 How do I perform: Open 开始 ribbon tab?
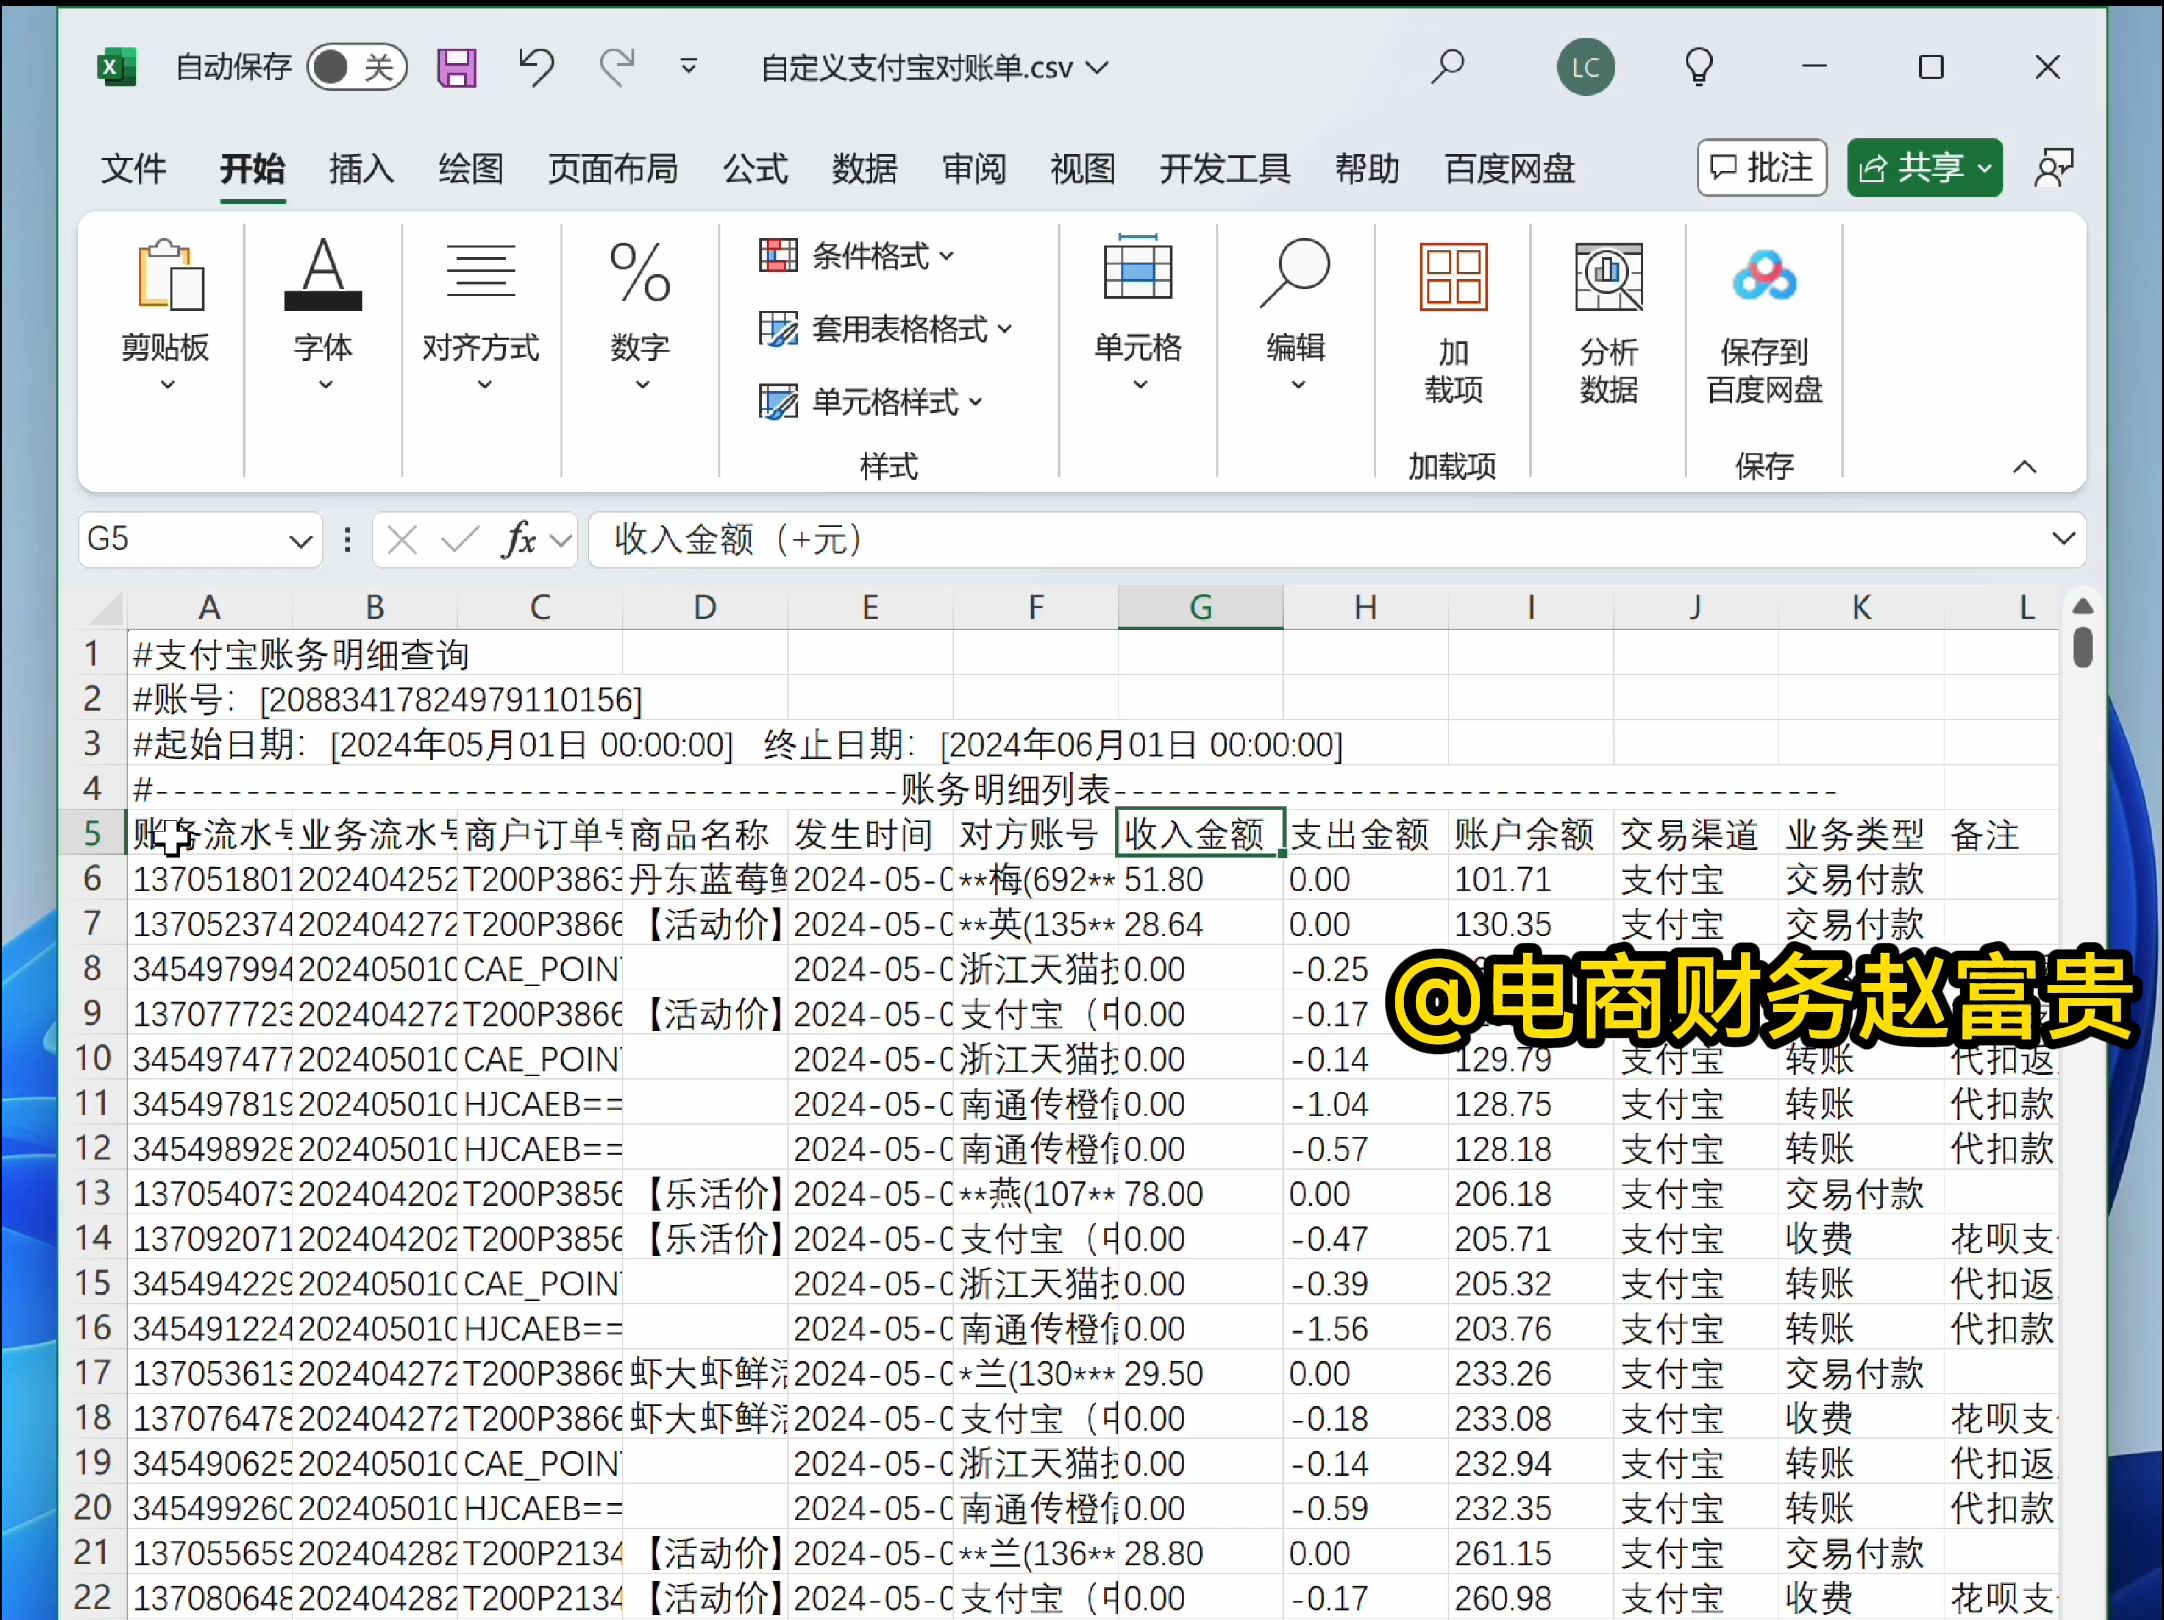(252, 167)
